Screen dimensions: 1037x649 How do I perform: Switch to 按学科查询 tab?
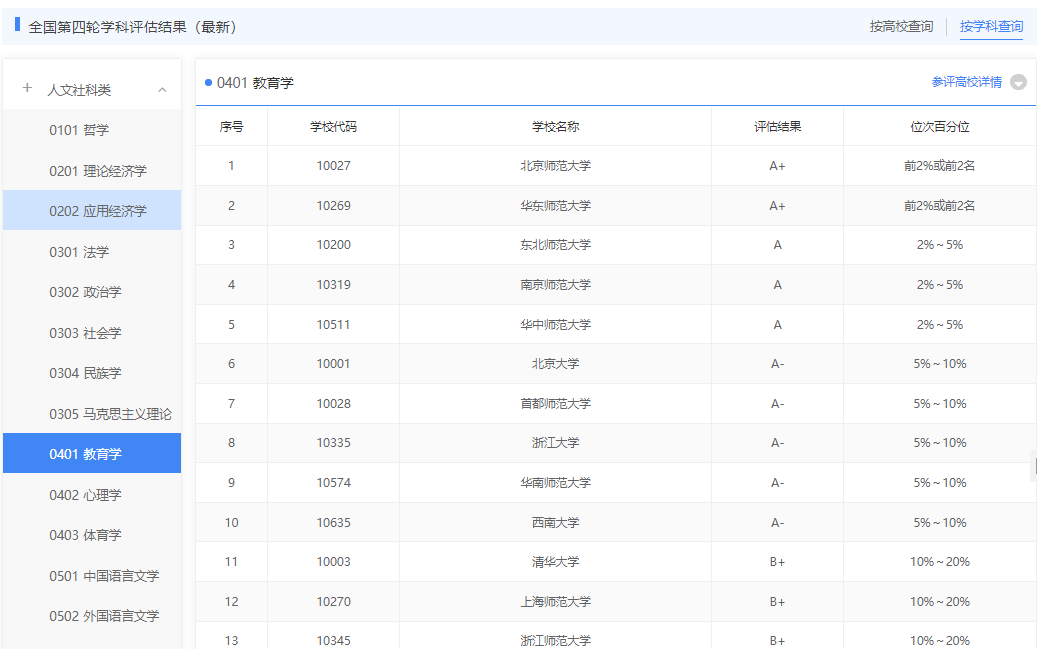(991, 26)
